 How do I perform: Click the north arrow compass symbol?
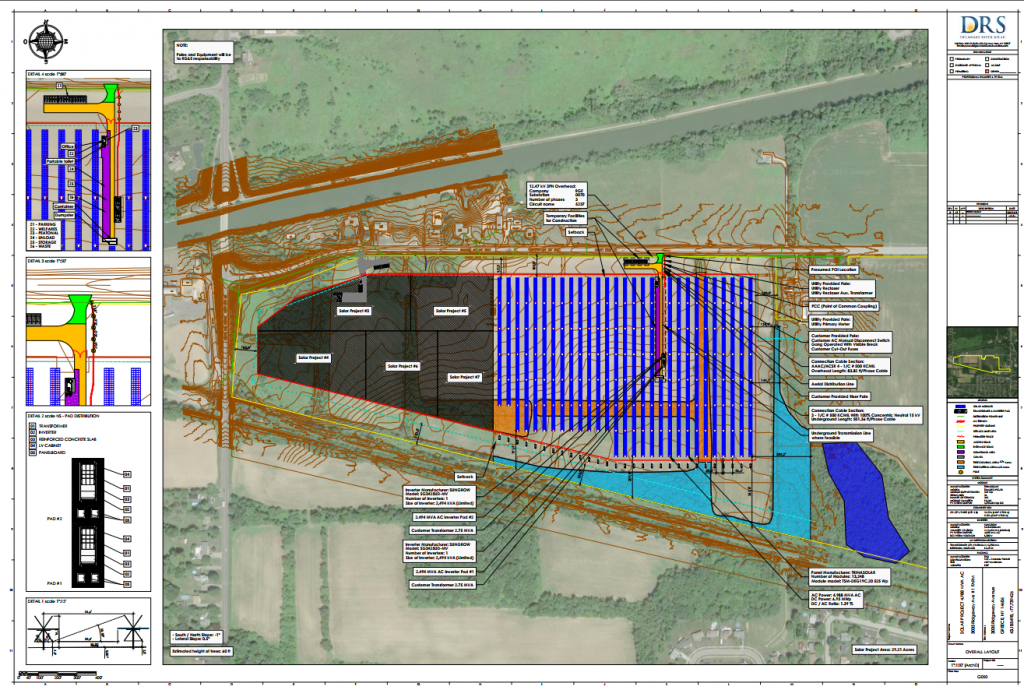pyautogui.click(x=45, y=41)
